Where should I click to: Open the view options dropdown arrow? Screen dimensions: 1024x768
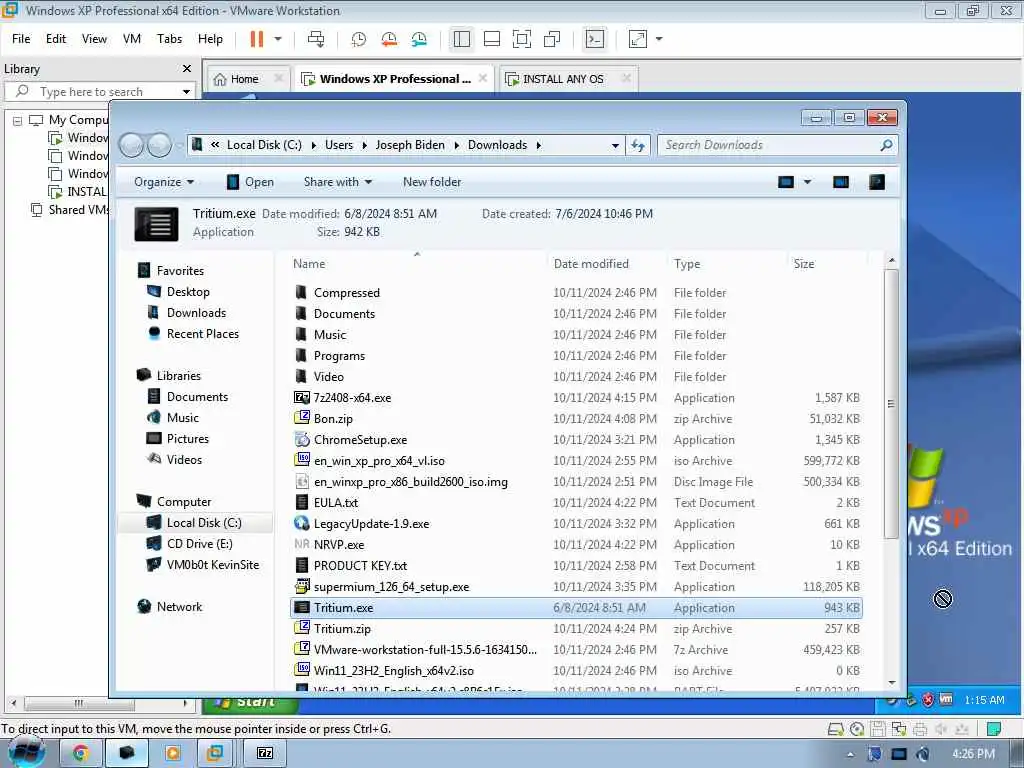[807, 182]
